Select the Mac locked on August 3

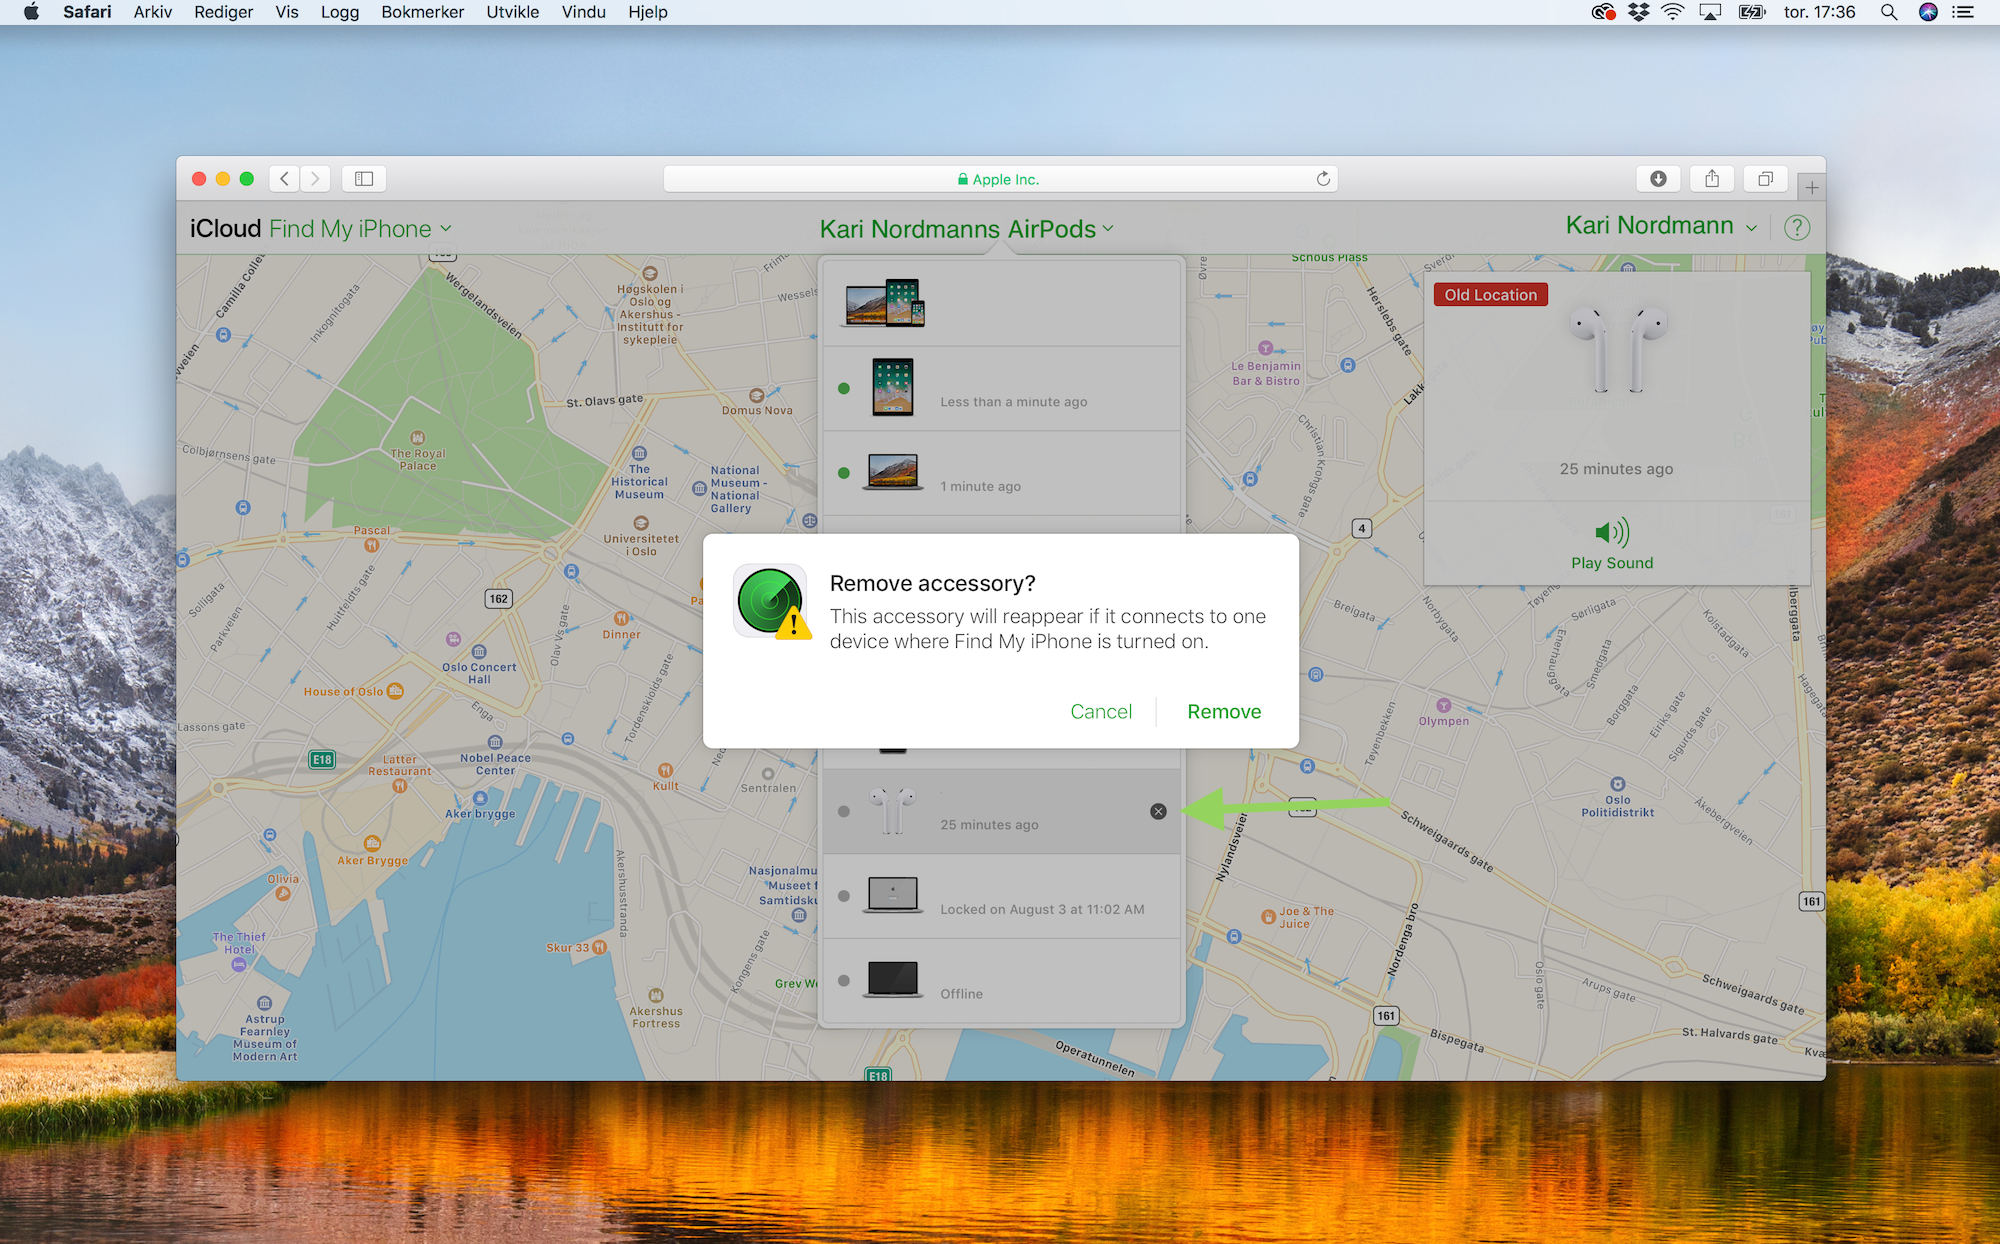point(1001,896)
